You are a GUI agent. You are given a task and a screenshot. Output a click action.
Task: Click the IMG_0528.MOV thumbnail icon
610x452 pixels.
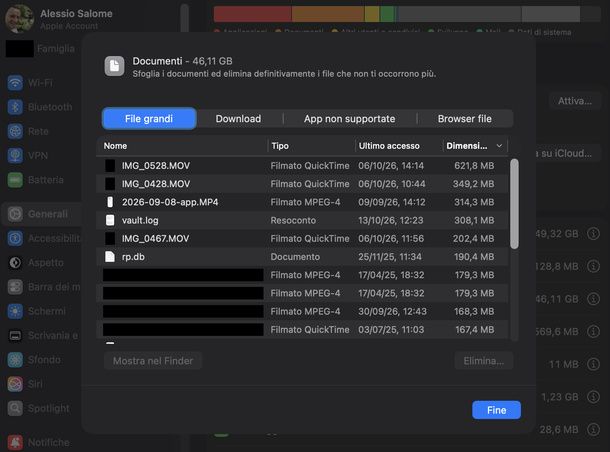110,166
